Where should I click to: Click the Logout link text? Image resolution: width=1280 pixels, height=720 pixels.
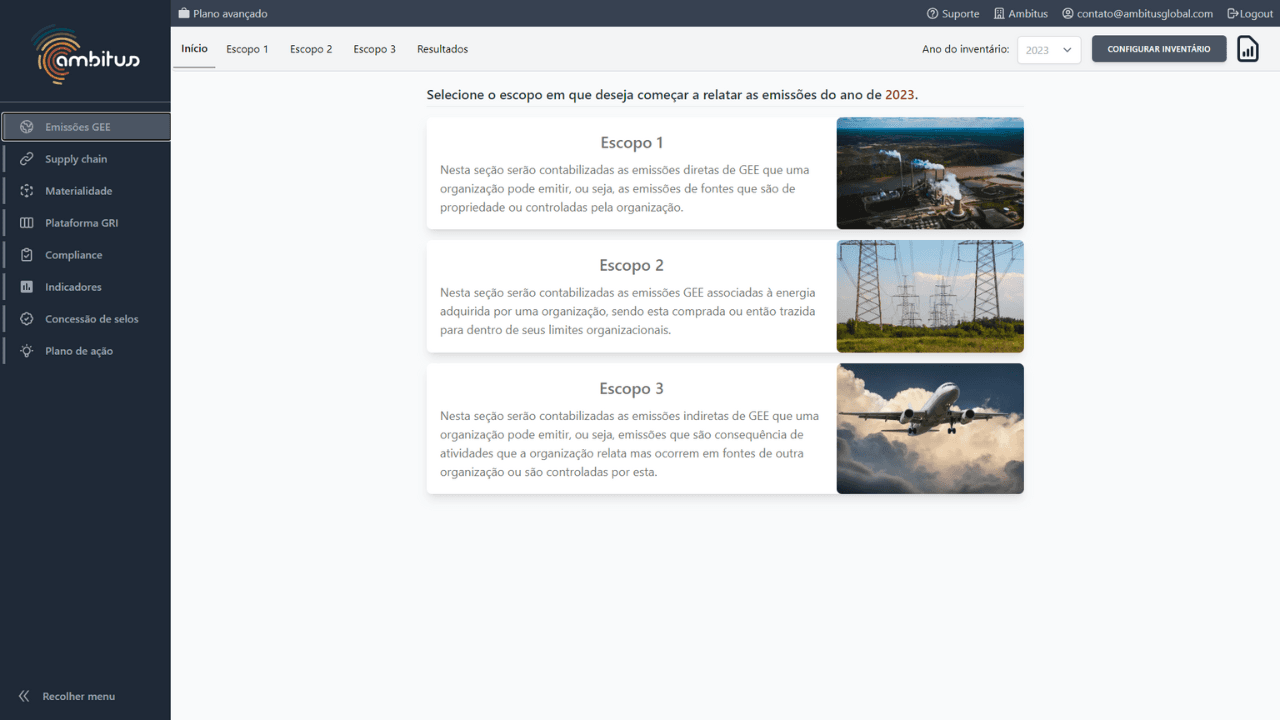[1256, 14]
